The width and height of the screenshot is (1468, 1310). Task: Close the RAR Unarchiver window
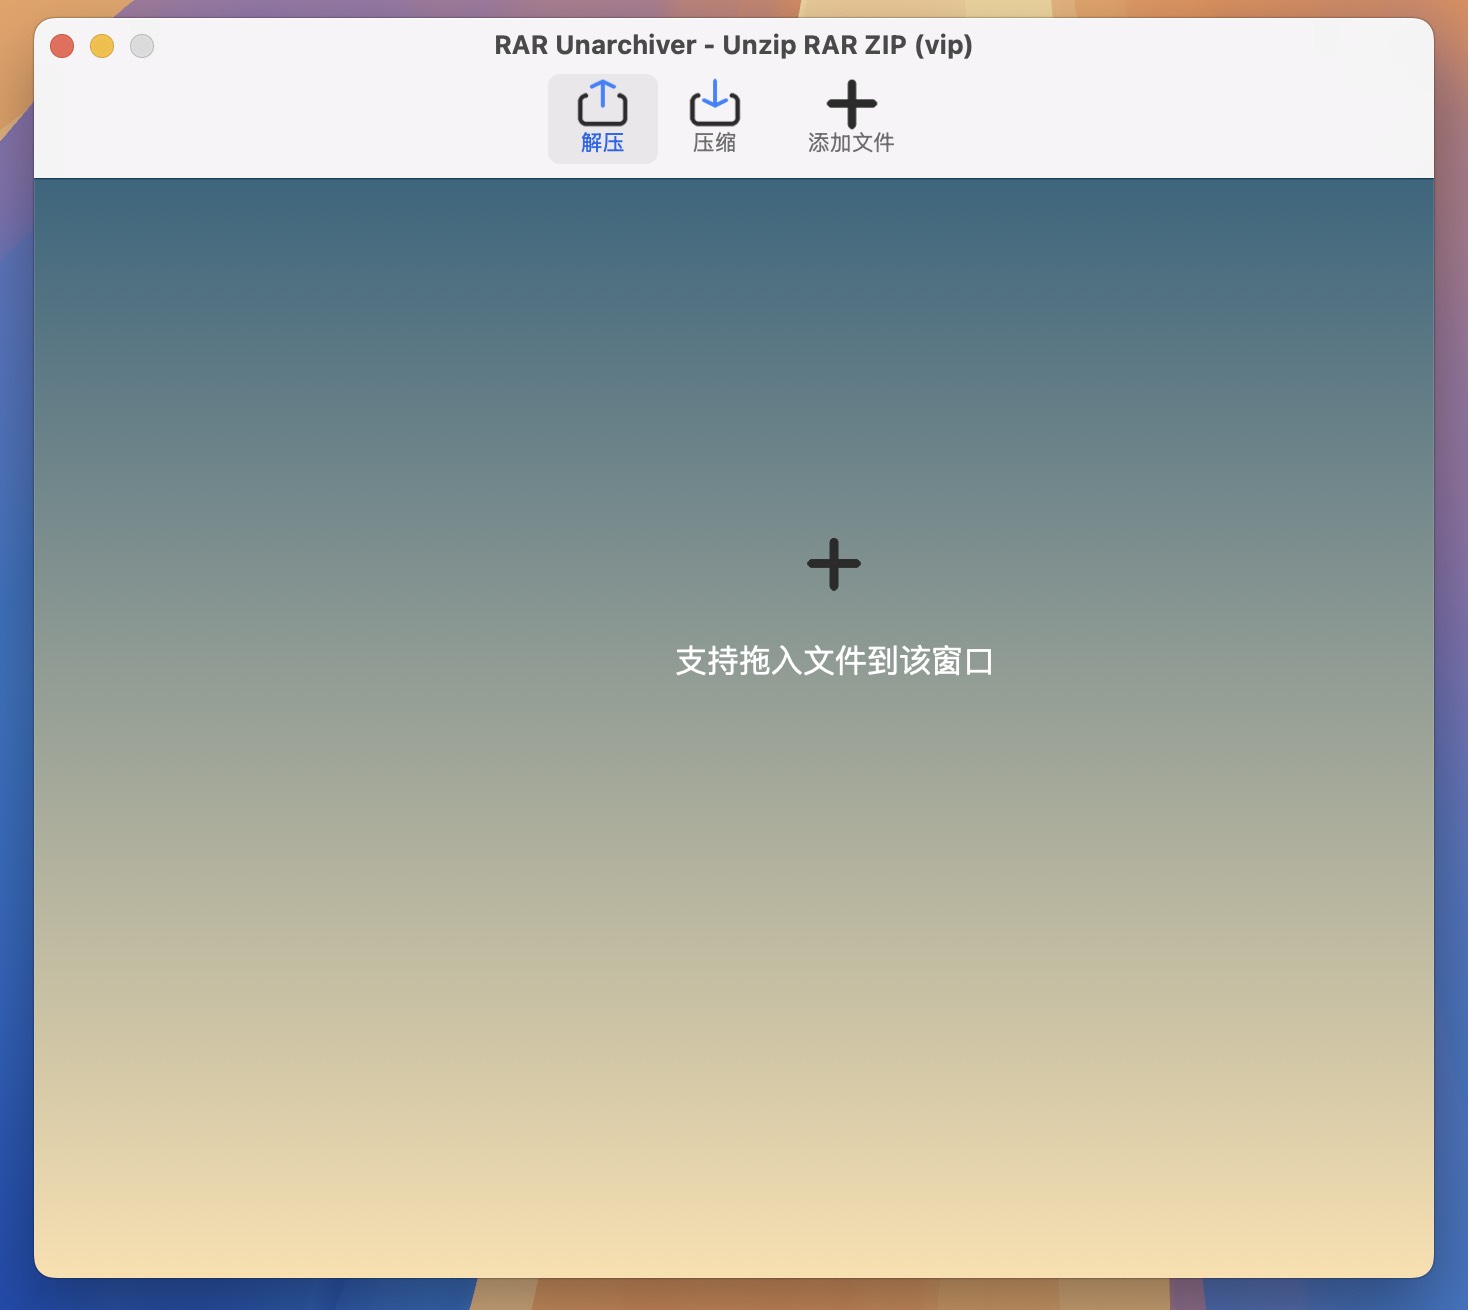[62, 46]
